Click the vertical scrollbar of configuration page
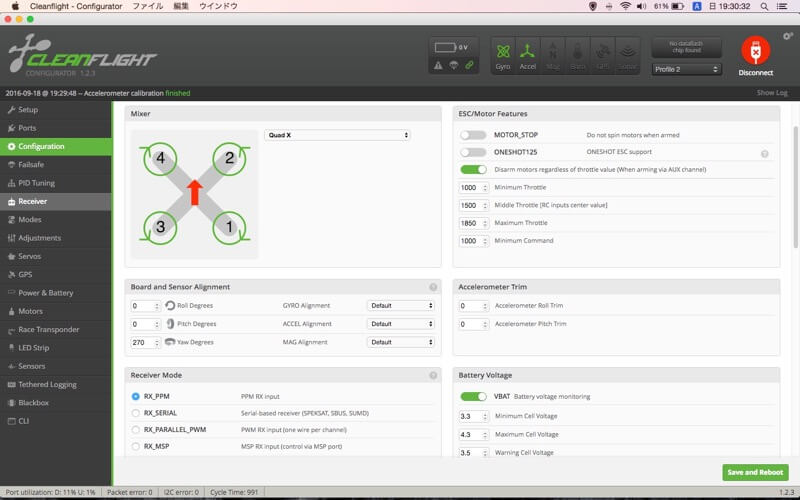The image size is (800, 500). click(795, 186)
